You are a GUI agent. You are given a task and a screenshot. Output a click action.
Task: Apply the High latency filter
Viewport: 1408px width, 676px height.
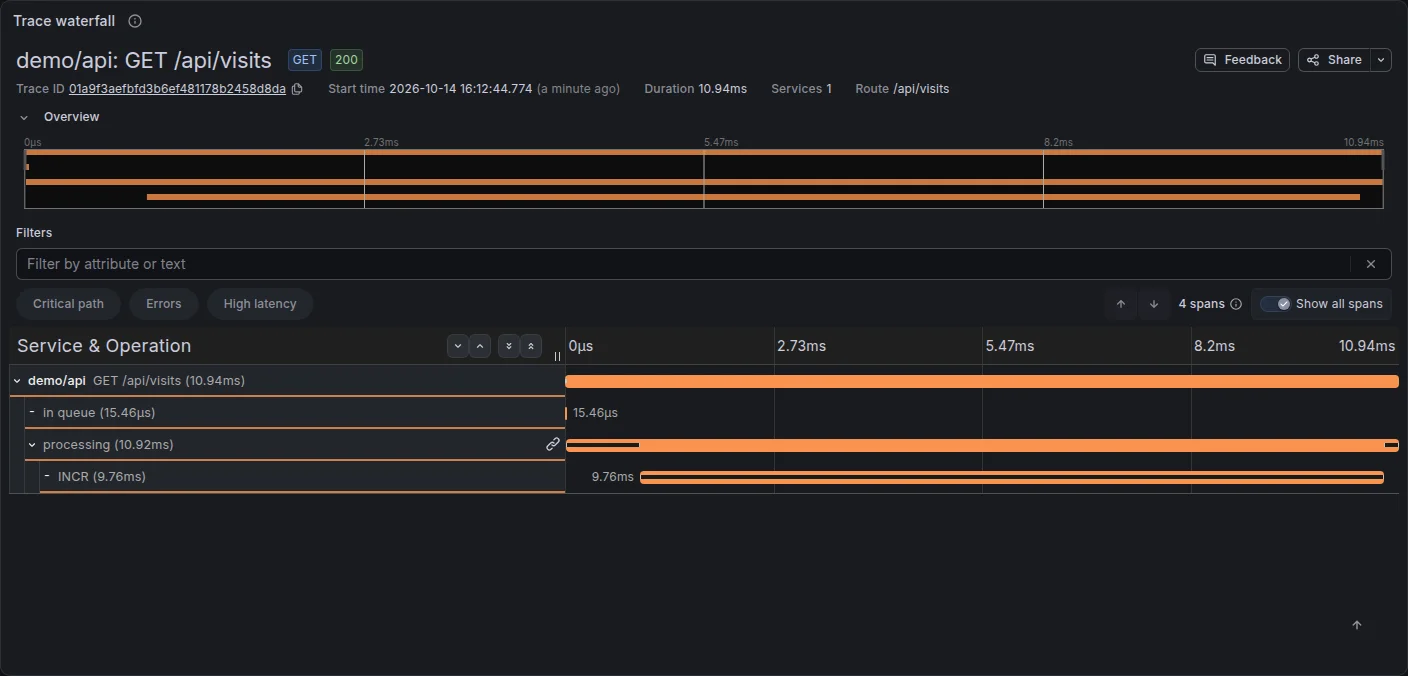[260, 304]
